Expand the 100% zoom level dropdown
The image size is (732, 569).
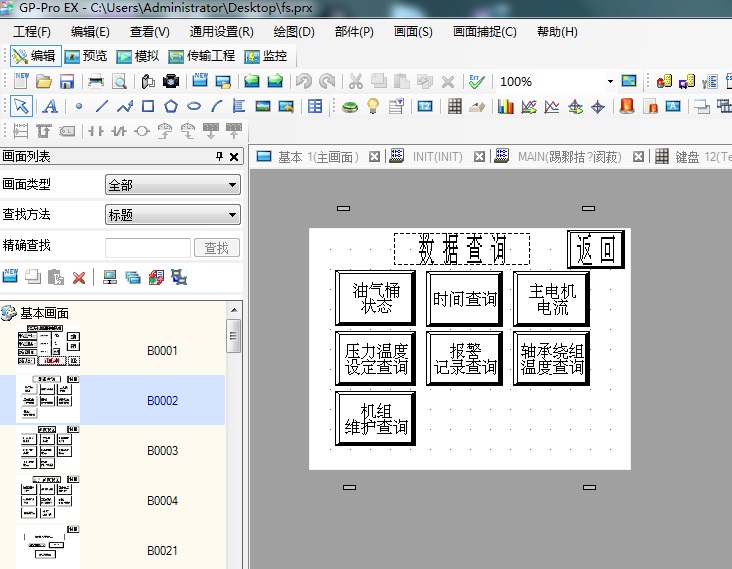click(x=609, y=81)
